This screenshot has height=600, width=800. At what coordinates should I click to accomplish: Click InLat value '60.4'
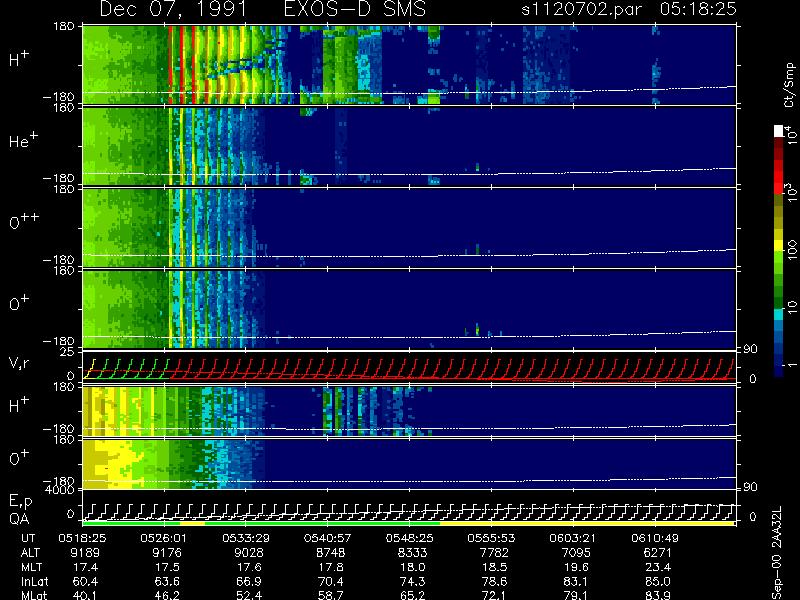pyautogui.click(x=86, y=581)
